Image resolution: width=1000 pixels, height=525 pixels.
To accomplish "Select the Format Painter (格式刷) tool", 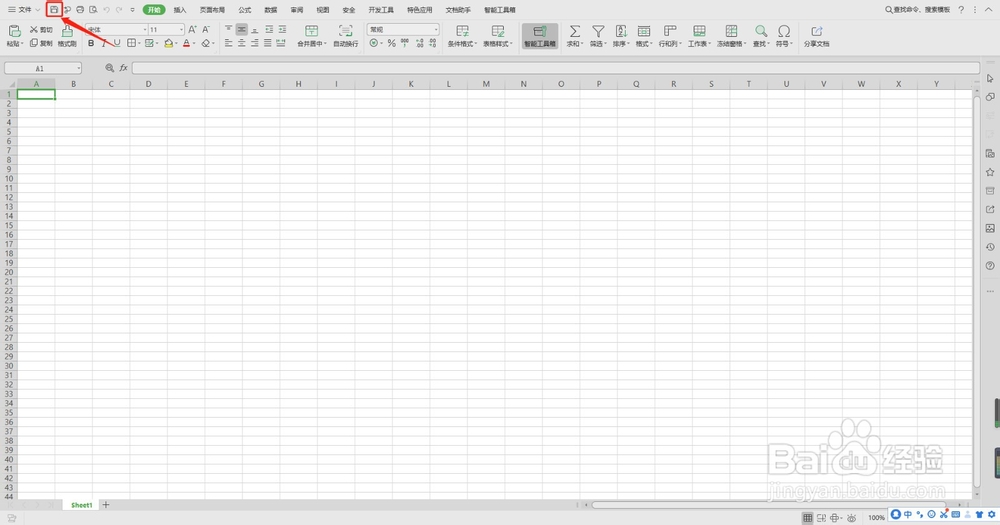I will (67, 36).
